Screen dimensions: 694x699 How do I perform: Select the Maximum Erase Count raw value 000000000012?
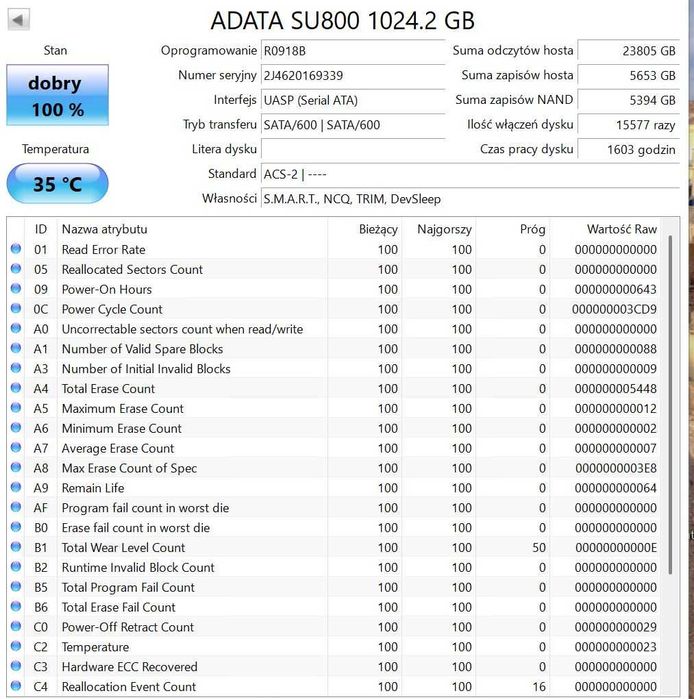[x=616, y=409]
